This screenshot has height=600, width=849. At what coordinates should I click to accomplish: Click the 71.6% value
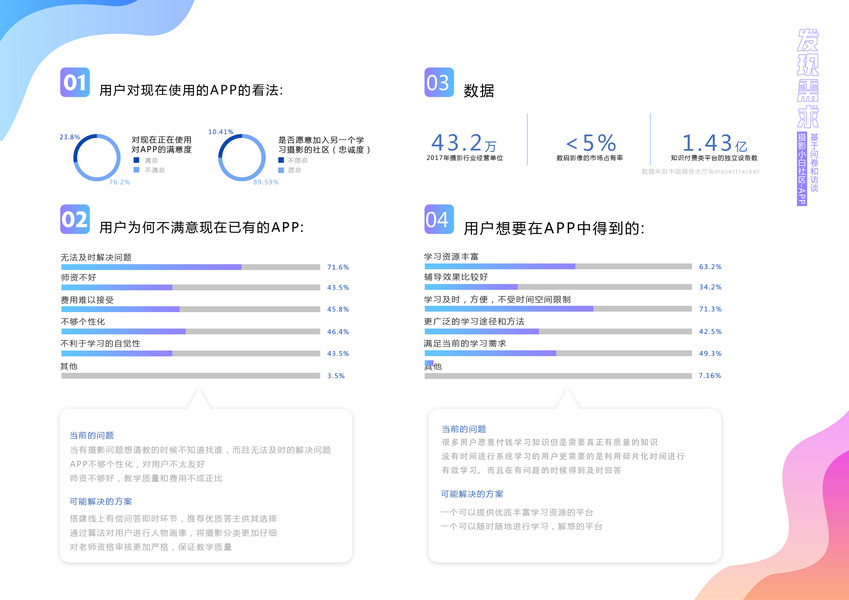pyautogui.click(x=338, y=267)
